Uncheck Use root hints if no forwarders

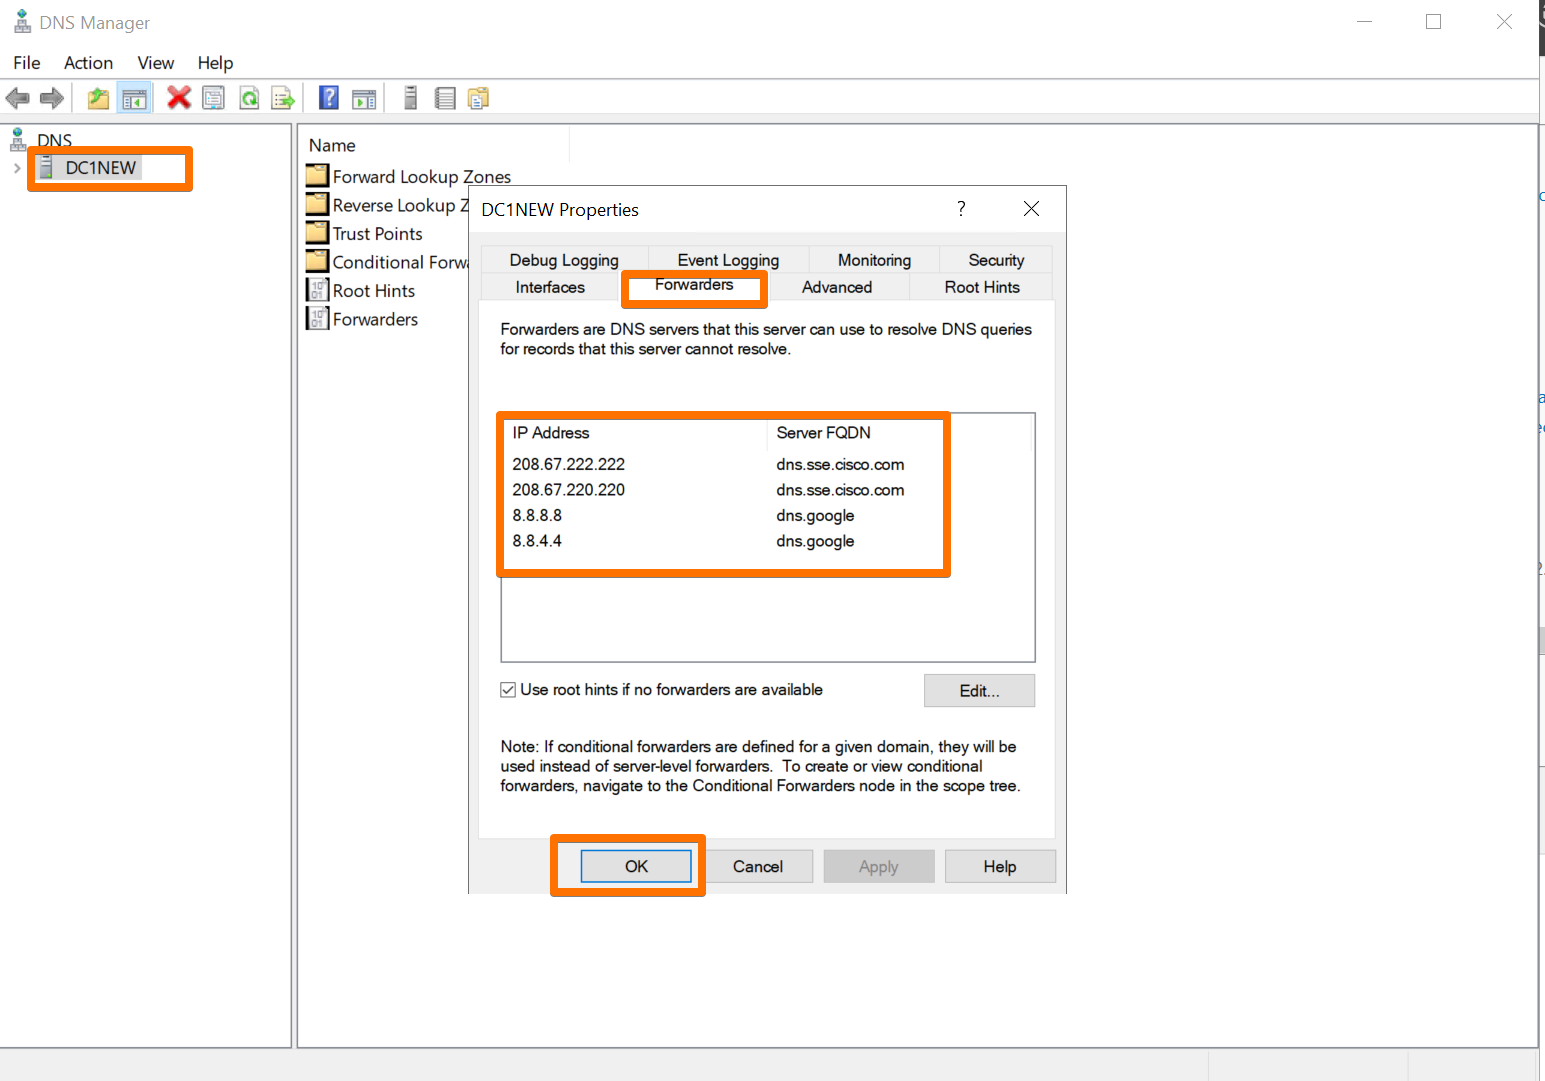pos(508,690)
